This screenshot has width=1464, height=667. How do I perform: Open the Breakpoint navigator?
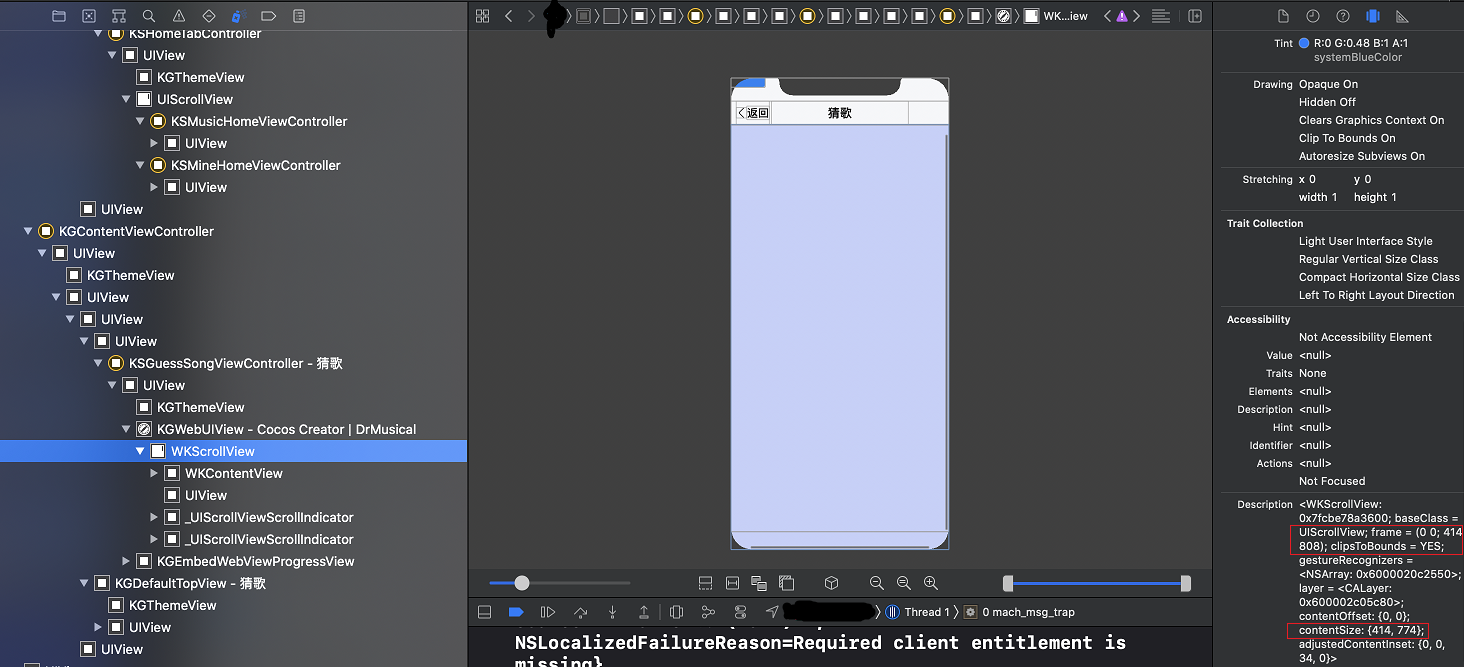tap(268, 16)
